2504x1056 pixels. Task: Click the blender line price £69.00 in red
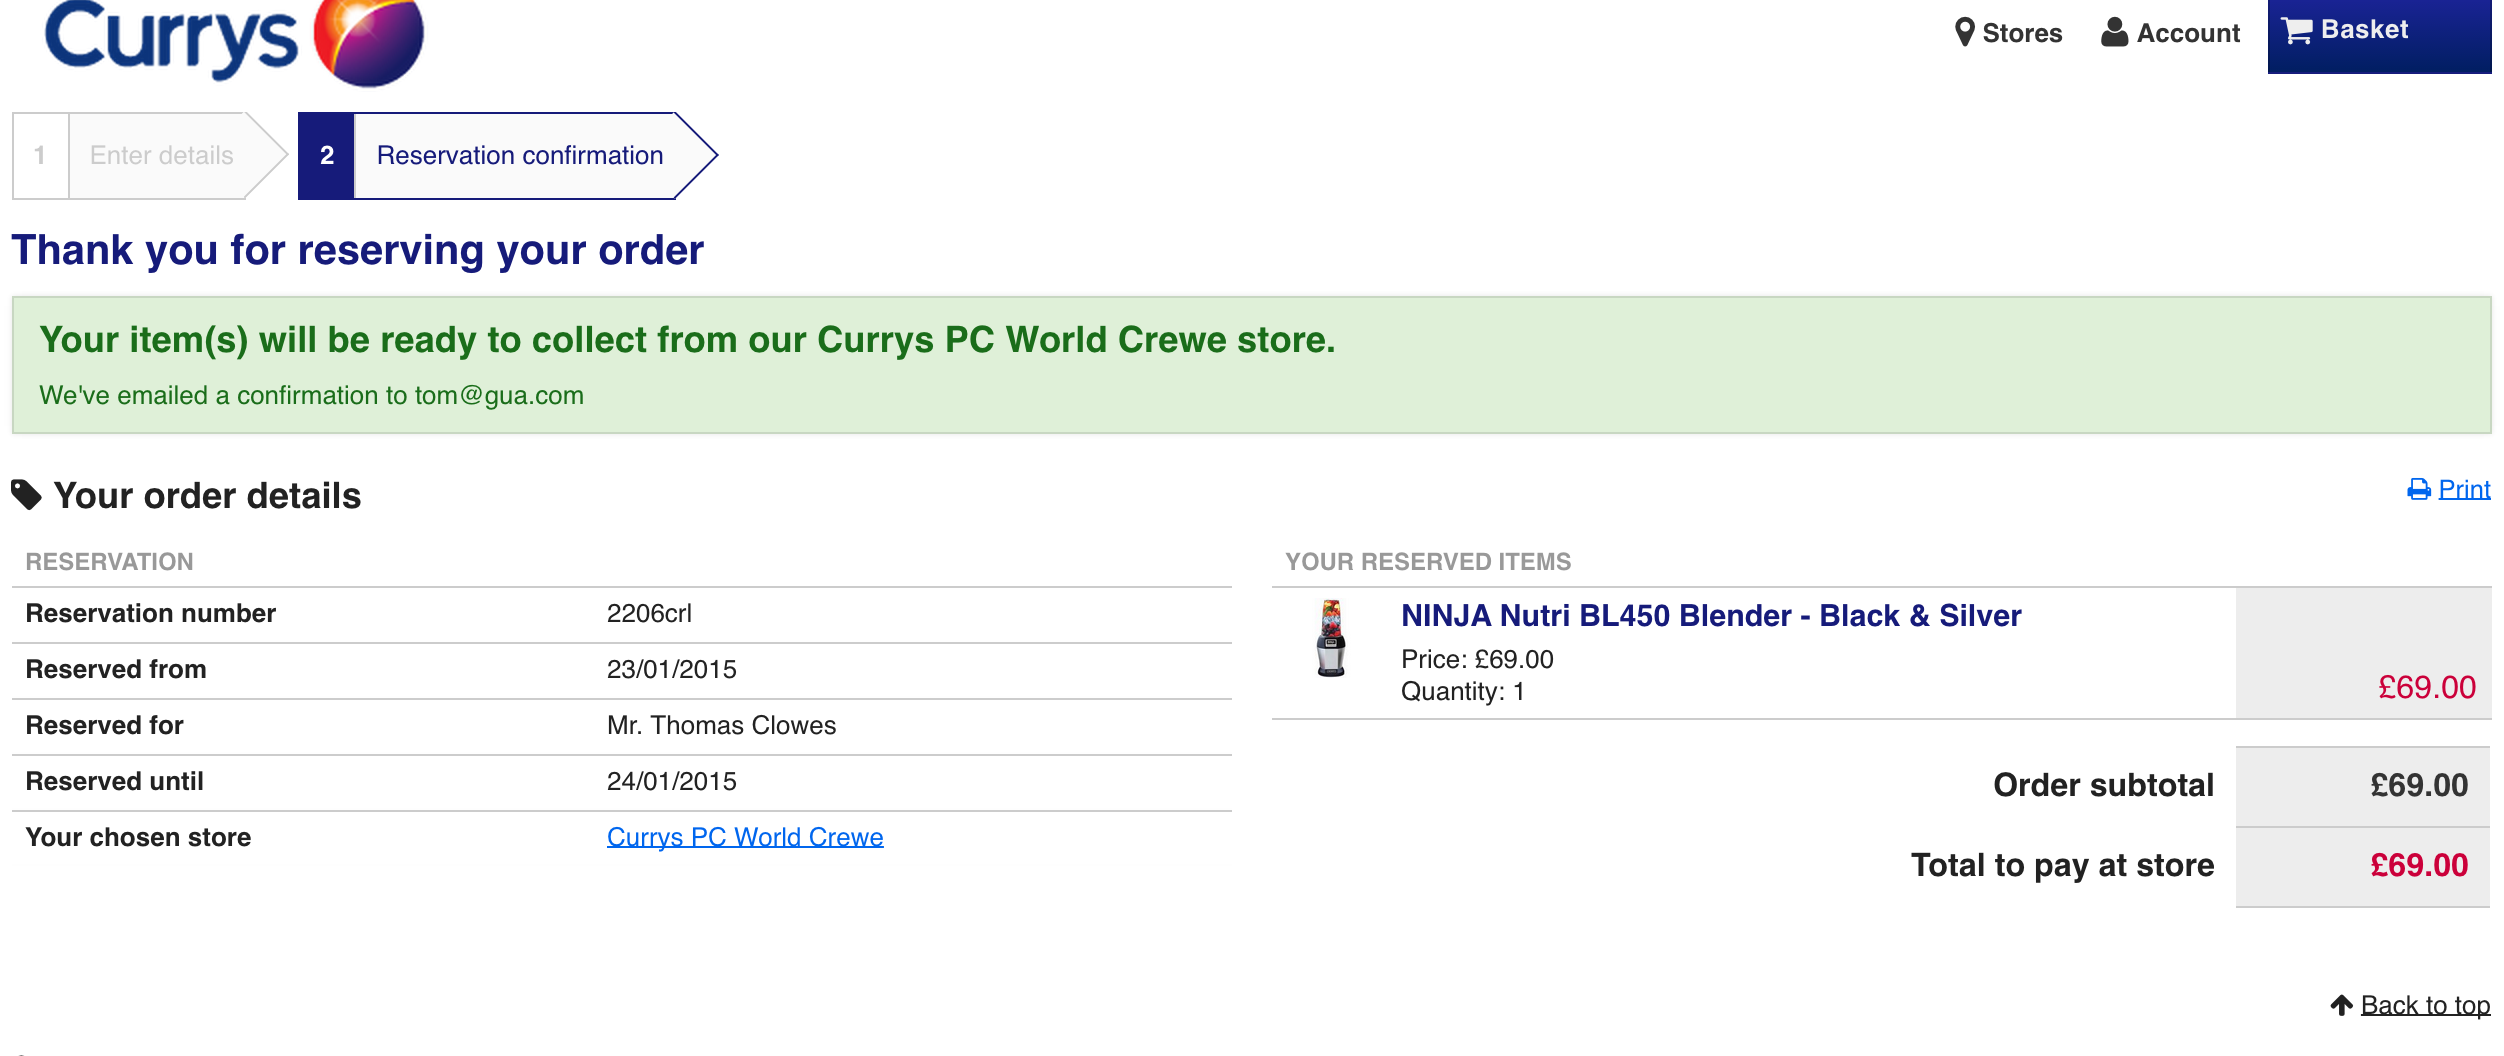(x=2427, y=687)
